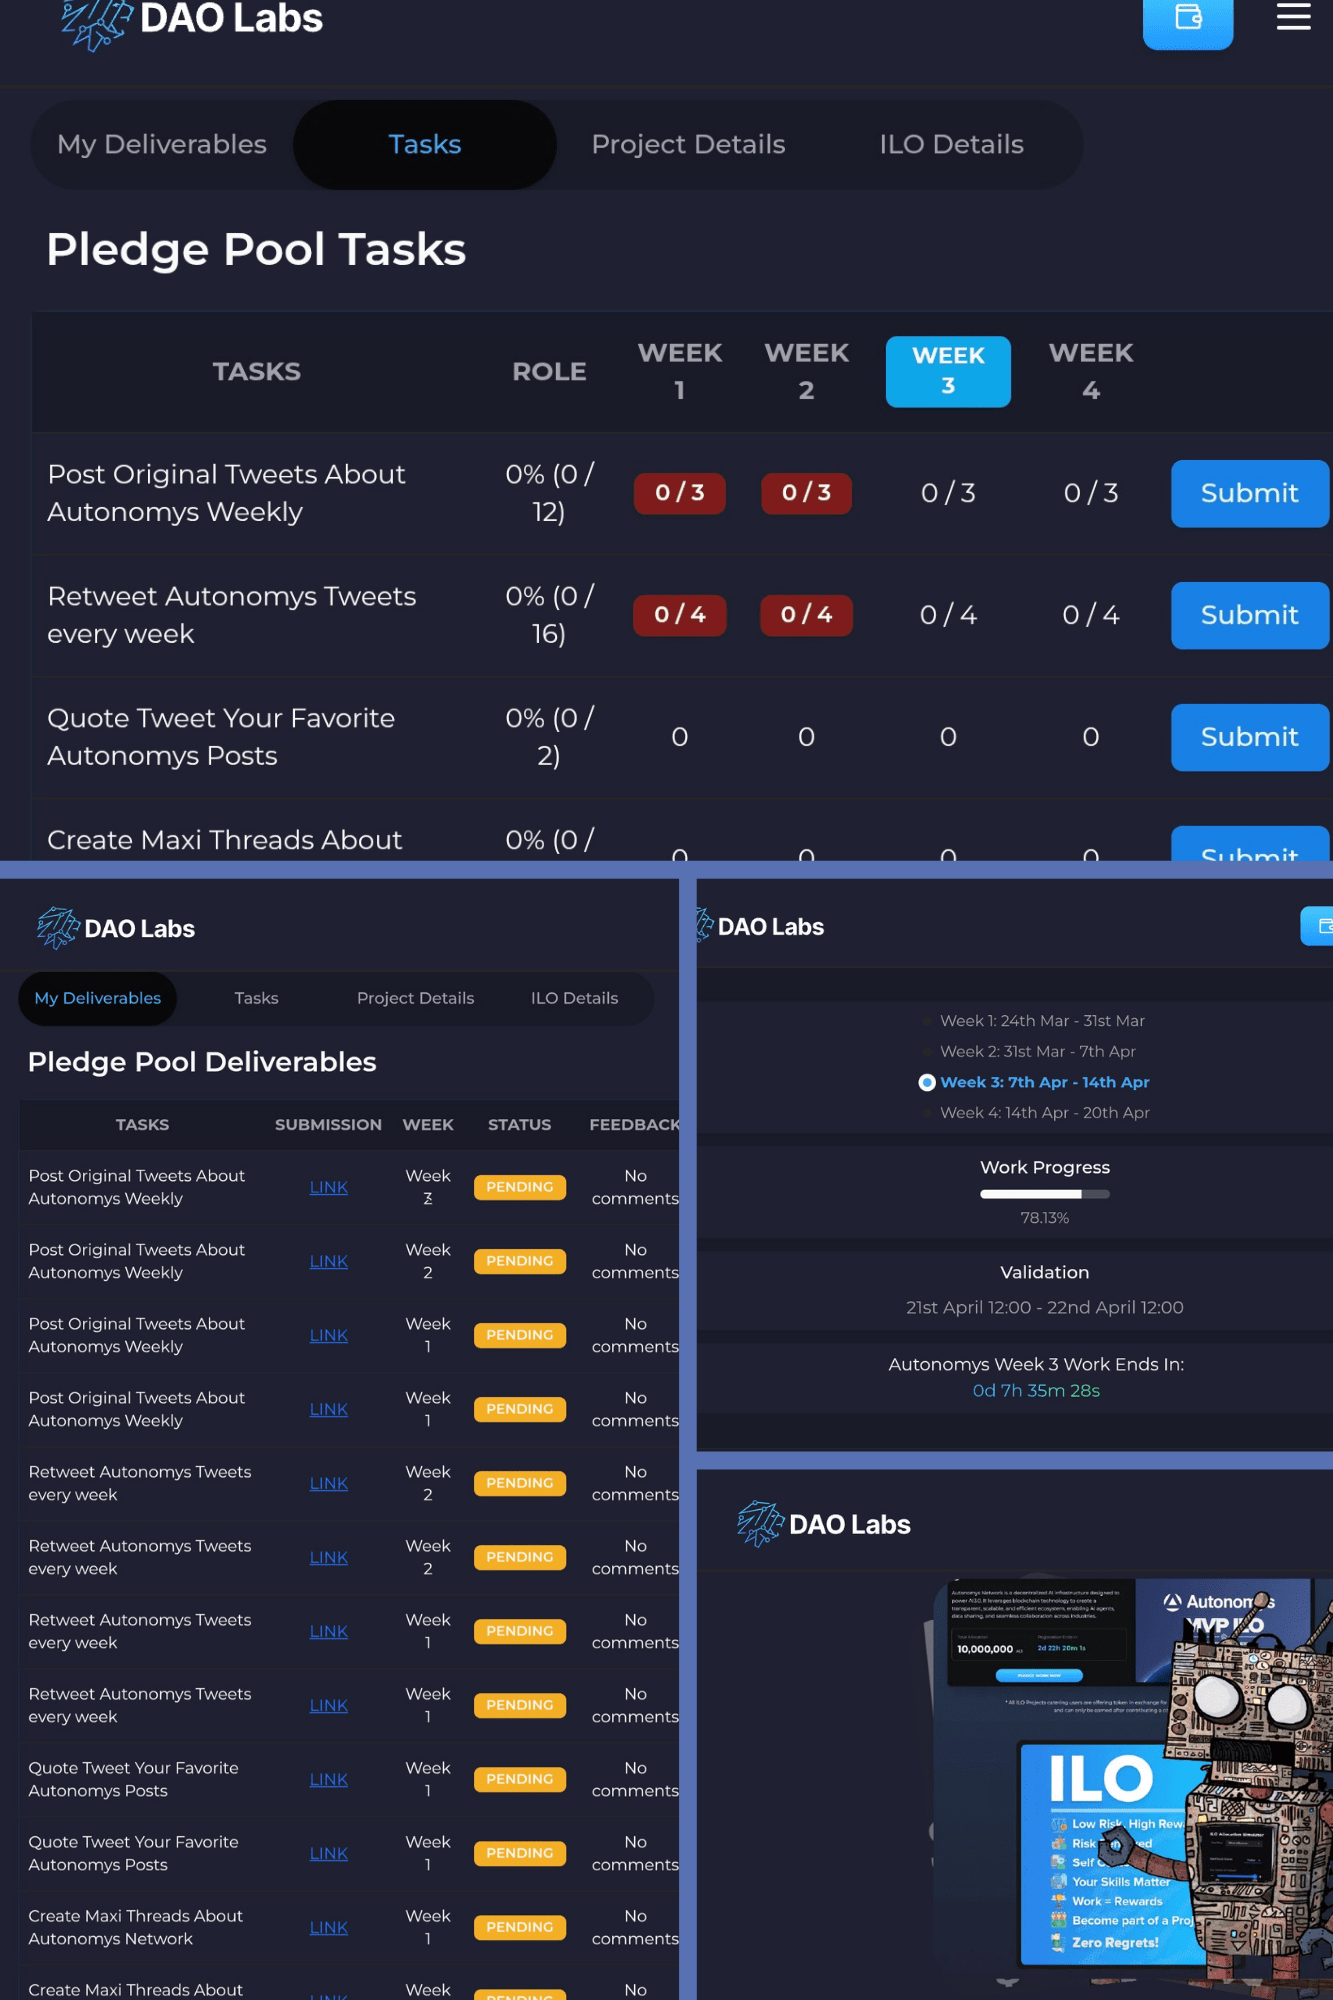Select highlighted WEEK 3 header in tasks table
The image size is (1333, 2000).
(948, 371)
